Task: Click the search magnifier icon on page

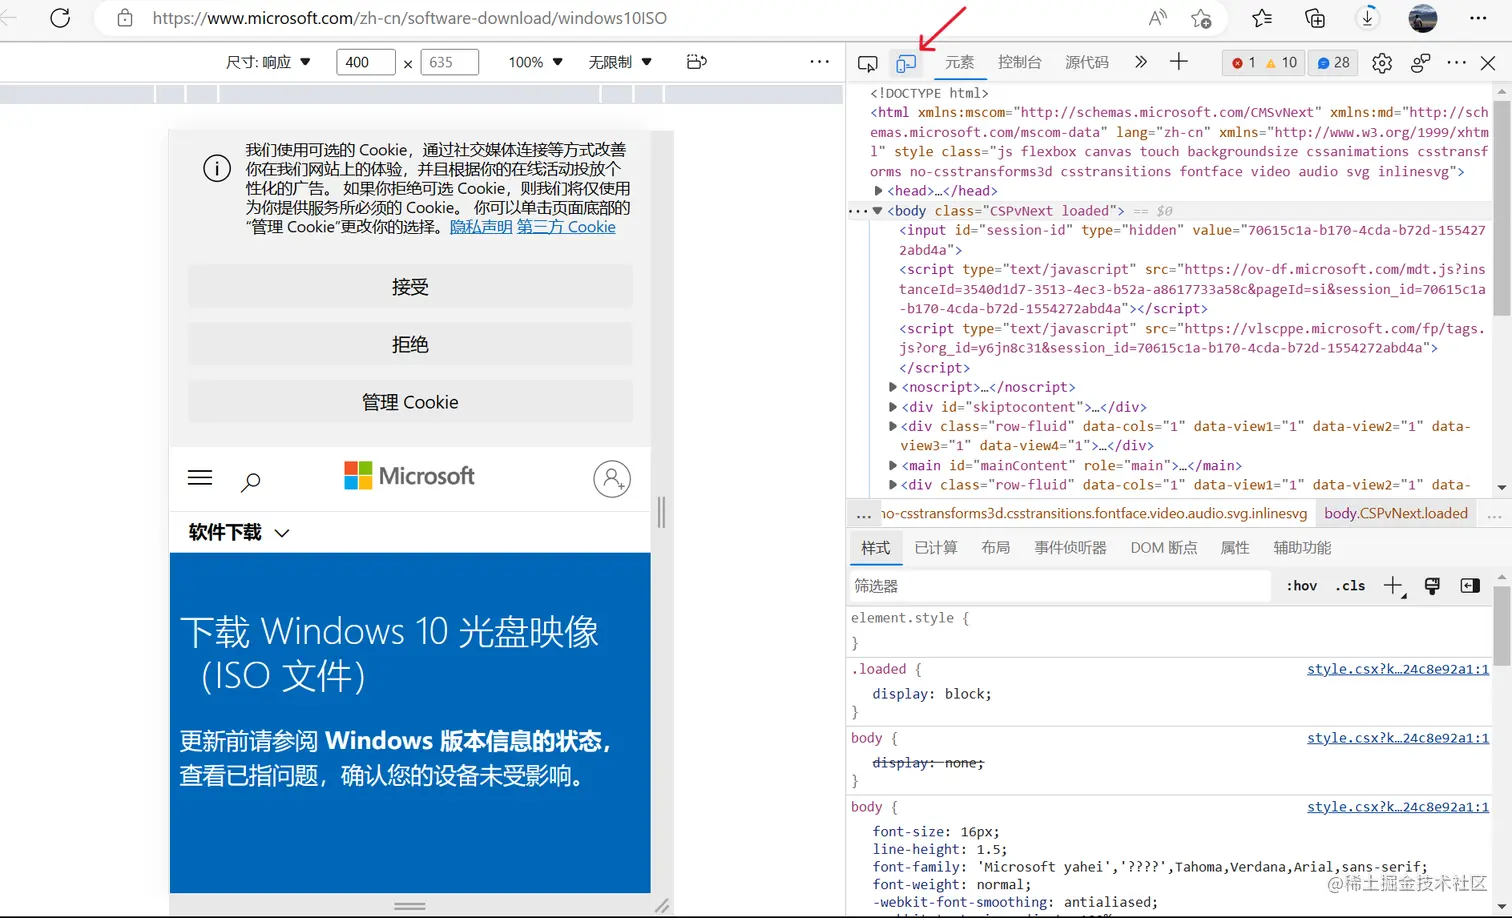Action: (251, 481)
